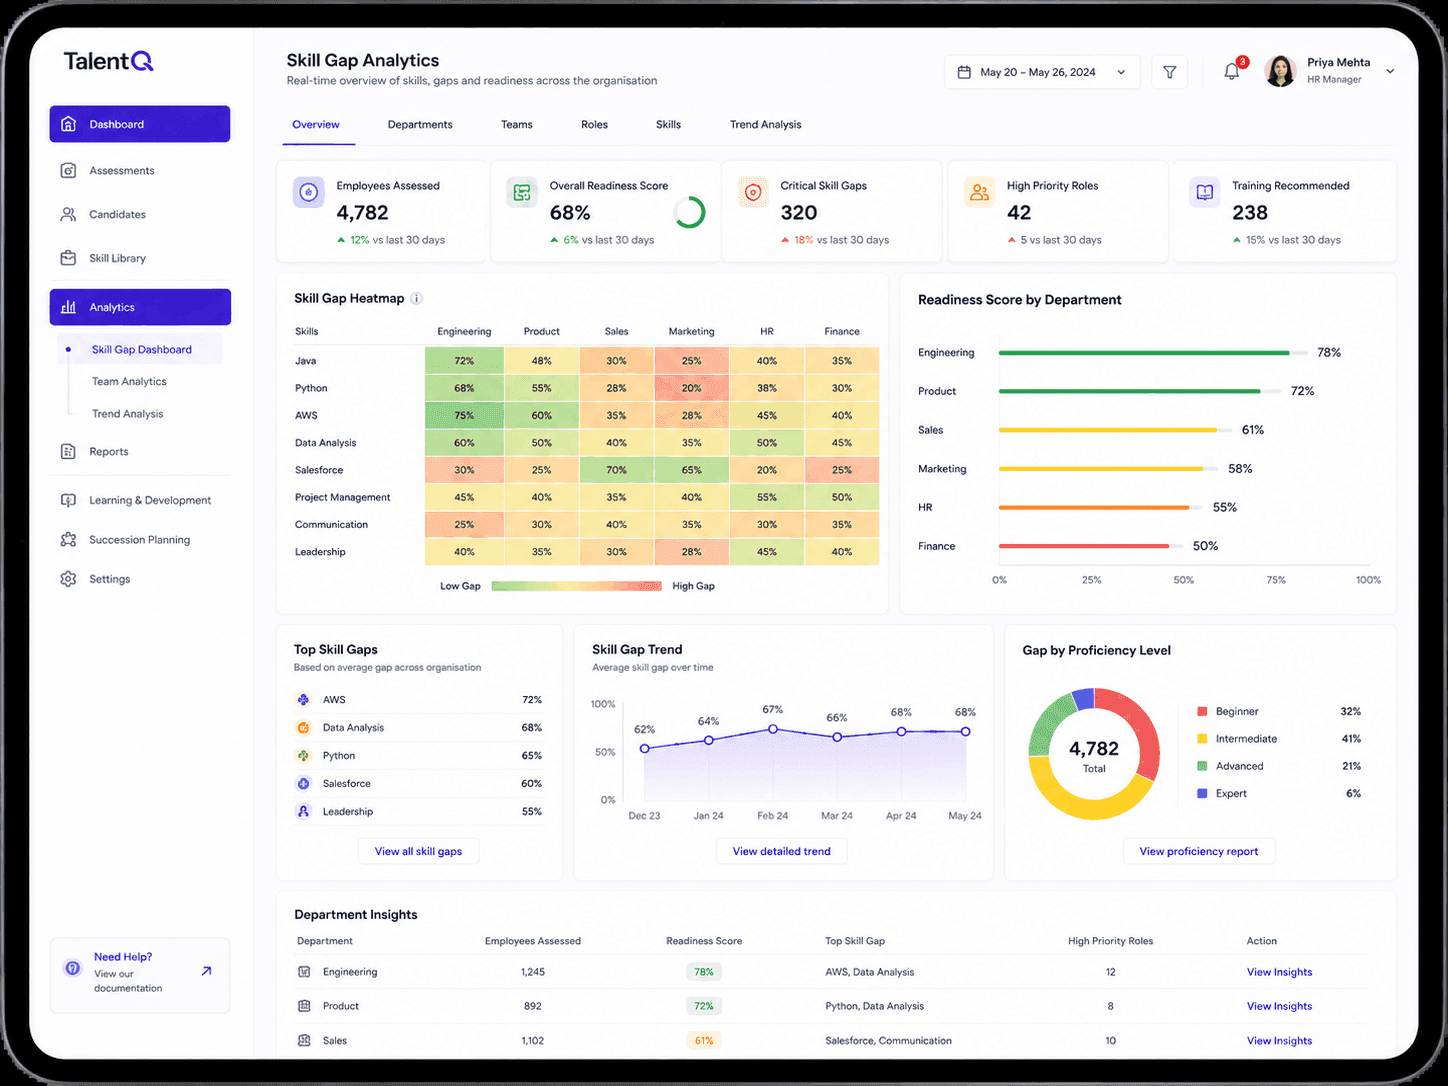Click the Skill Gap Heatmap info icon
The height and width of the screenshot is (1086, 1448).
point(417,298)
